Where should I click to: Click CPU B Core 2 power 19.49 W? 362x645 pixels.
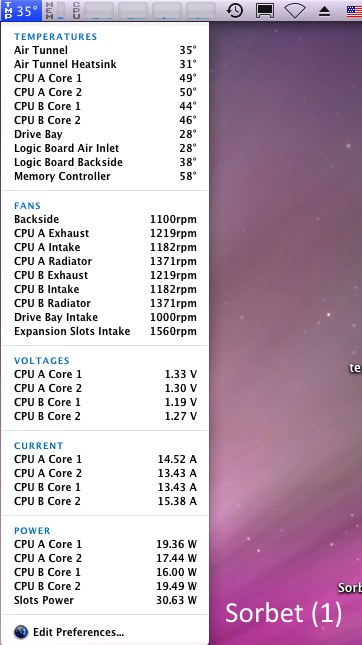105,586
